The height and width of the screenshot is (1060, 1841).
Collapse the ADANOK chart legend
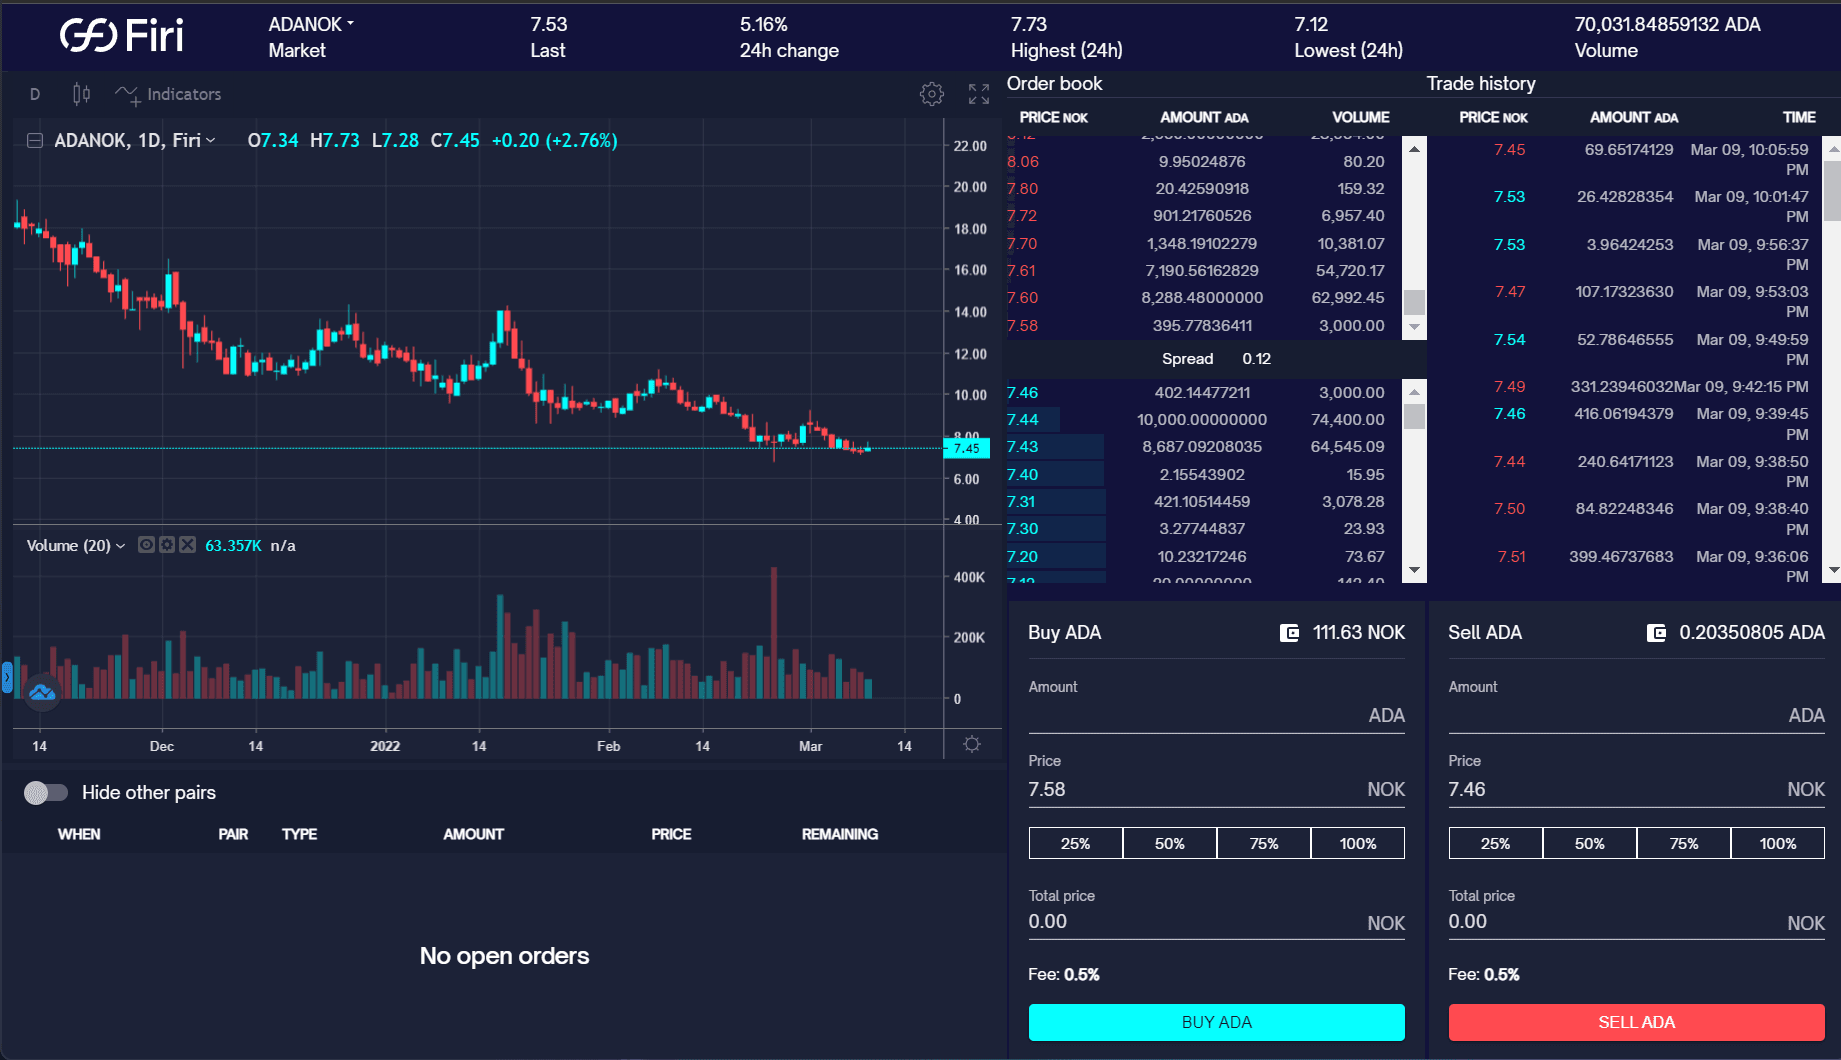(x=34, y=141)
